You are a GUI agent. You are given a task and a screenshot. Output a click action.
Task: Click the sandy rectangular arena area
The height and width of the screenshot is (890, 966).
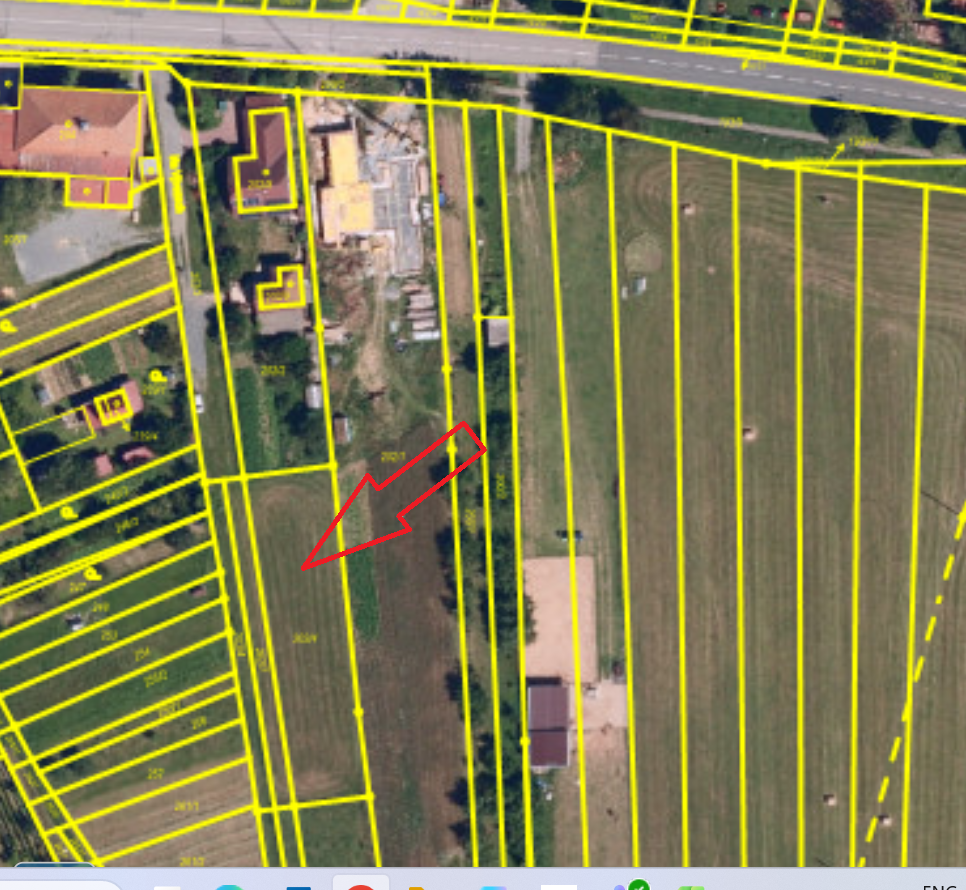[559, 617]
